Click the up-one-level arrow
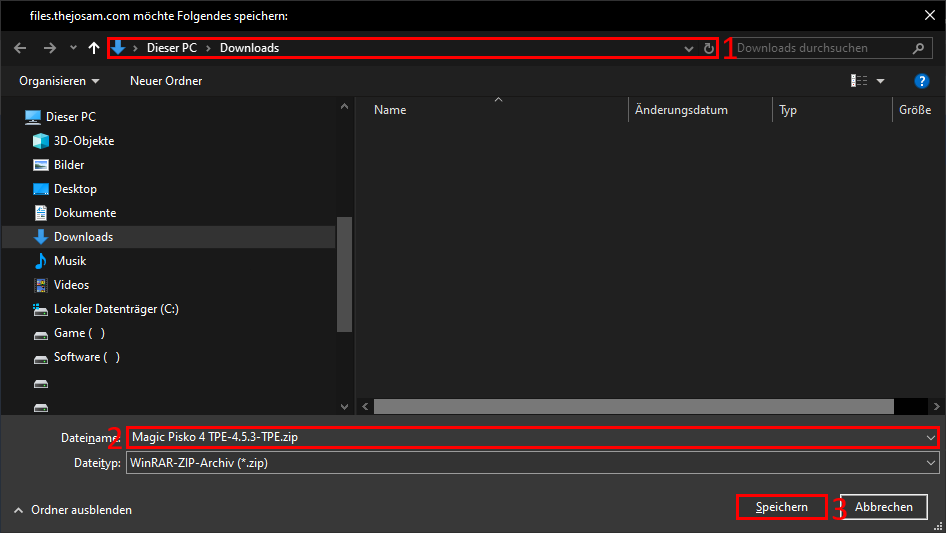 pos(94,48)
